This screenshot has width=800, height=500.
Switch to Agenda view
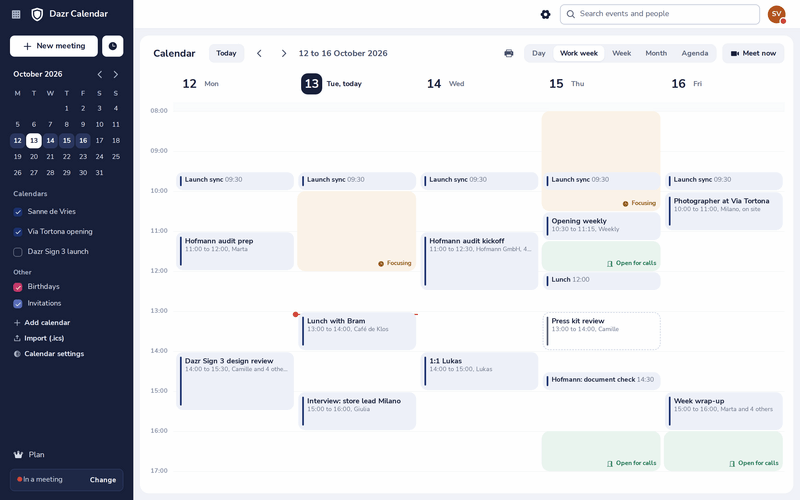(694, 54)
